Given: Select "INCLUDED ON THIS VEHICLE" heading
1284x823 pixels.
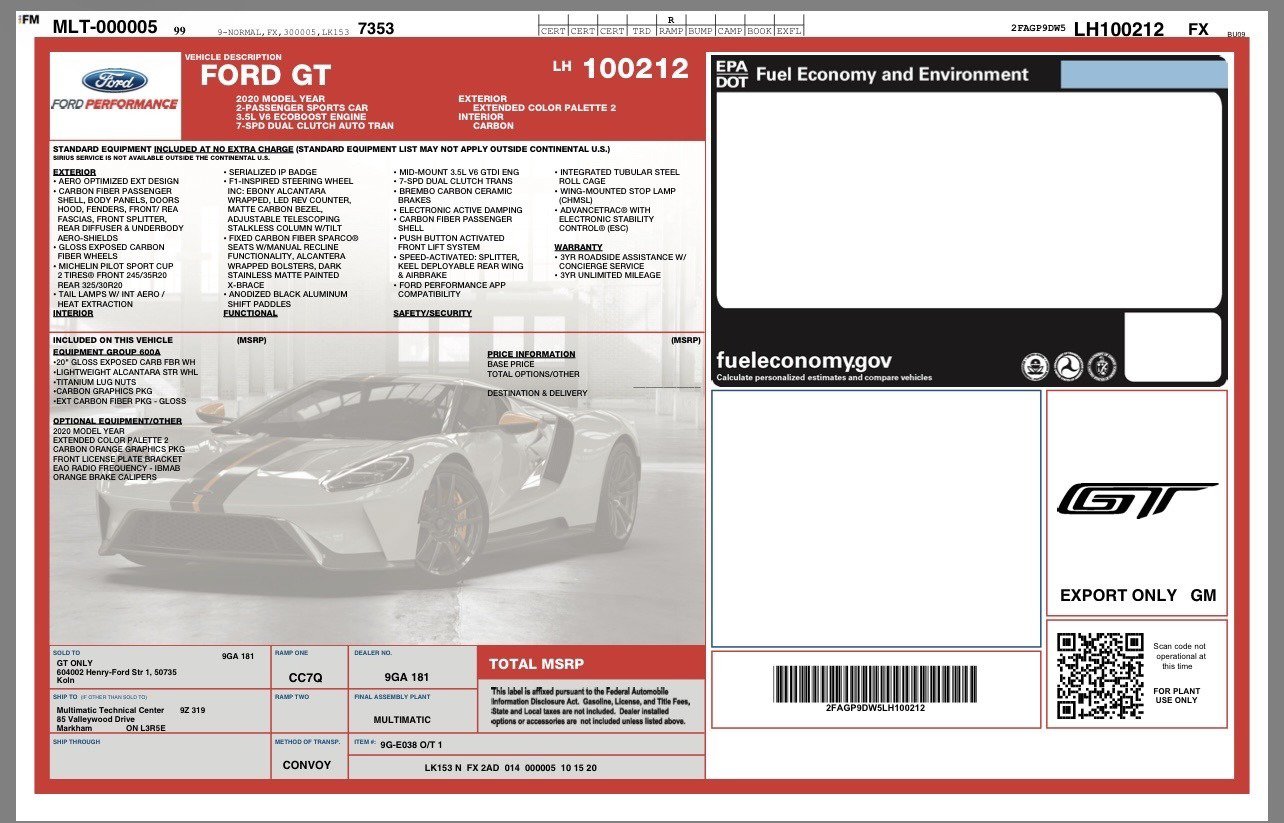Looking at the screenshot, I should 113,340.
